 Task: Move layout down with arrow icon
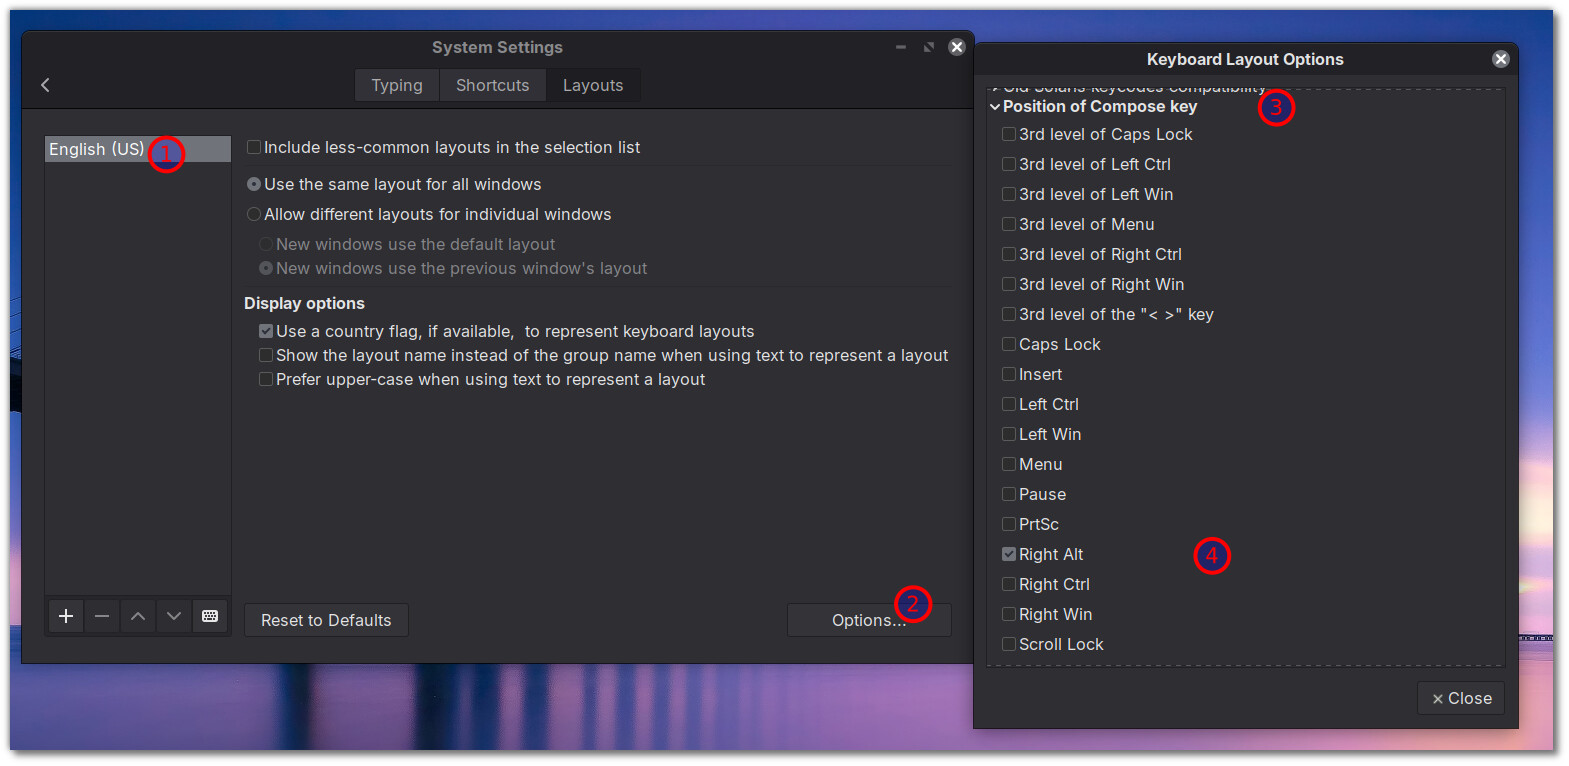pyautogui.click(x=174, y=616)
